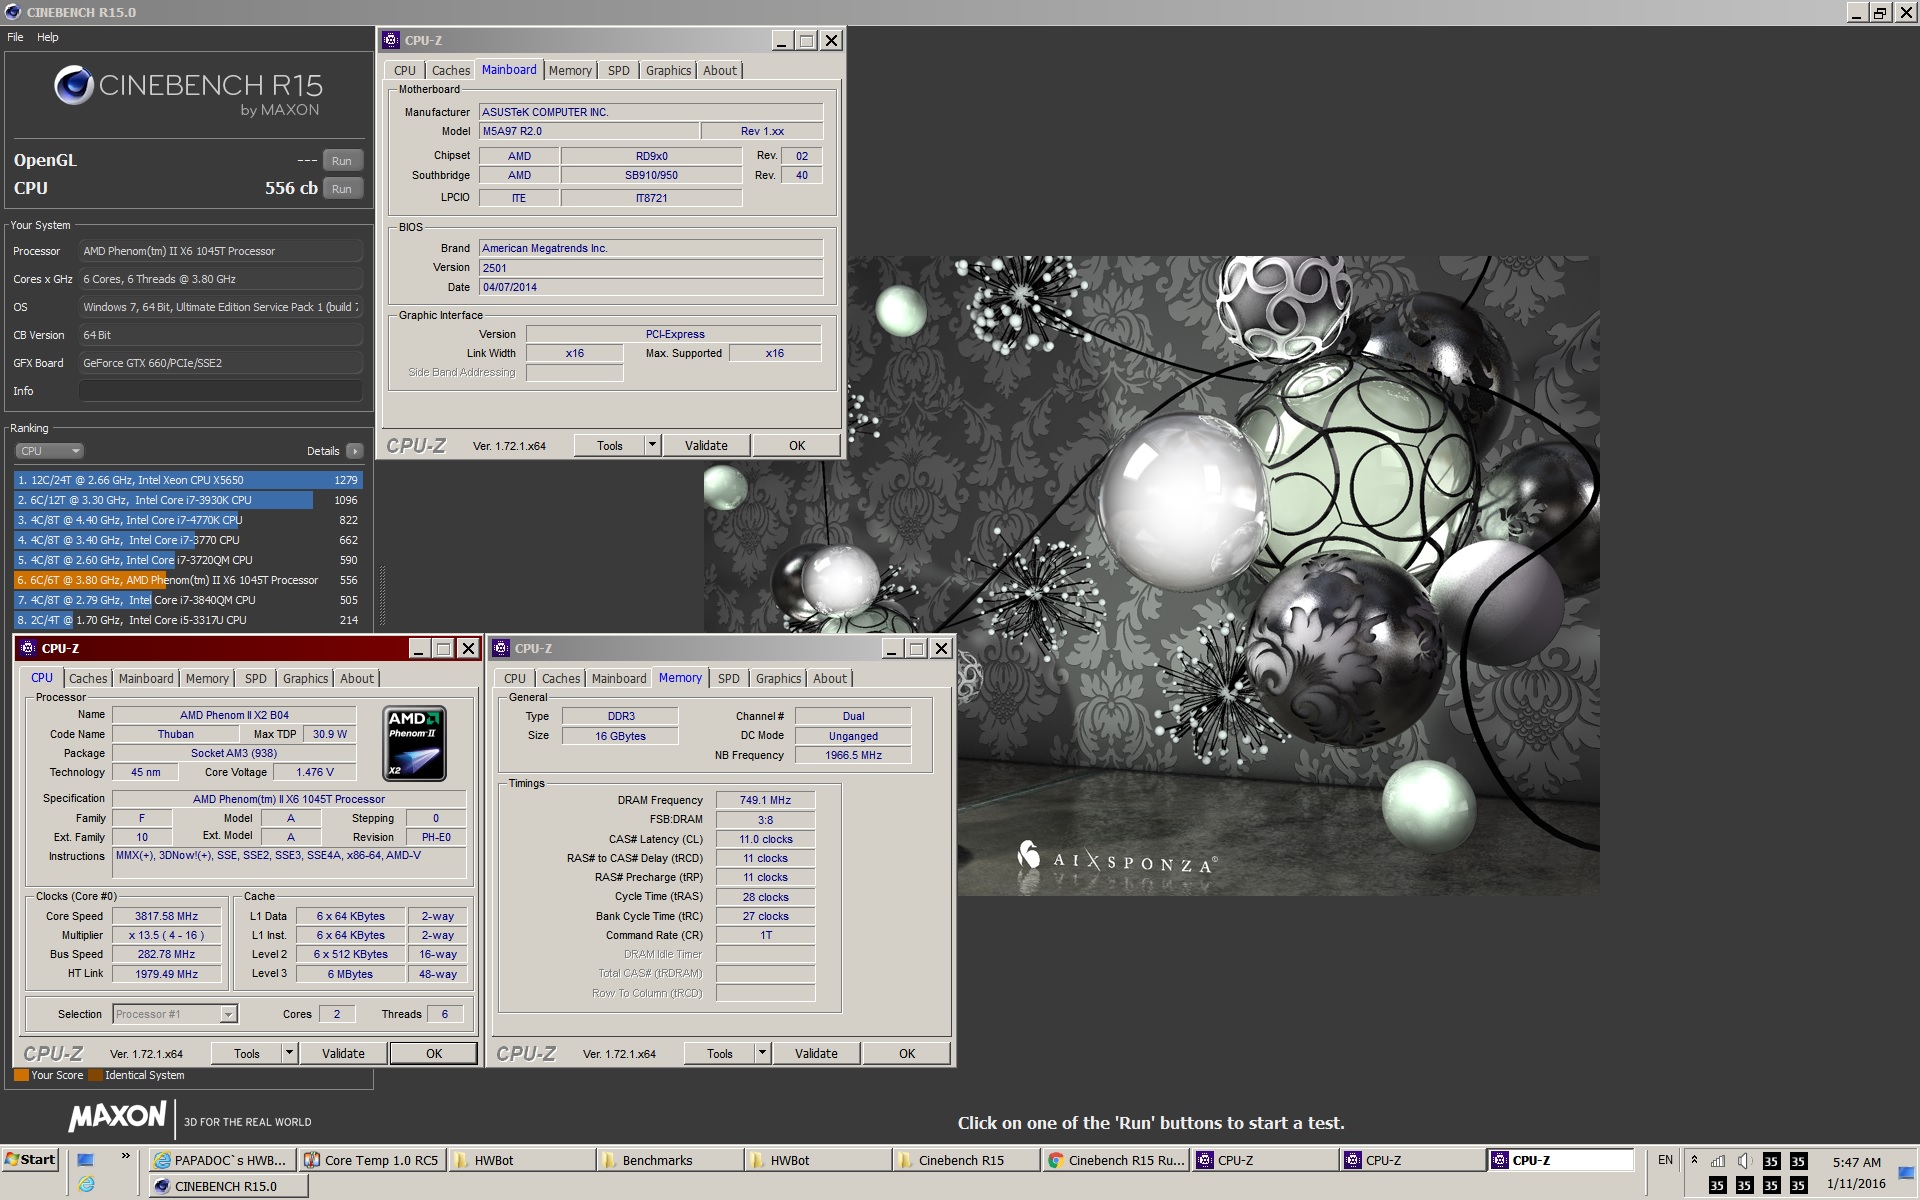Switch to SPD tab in Memory window

tap(728, 678)
